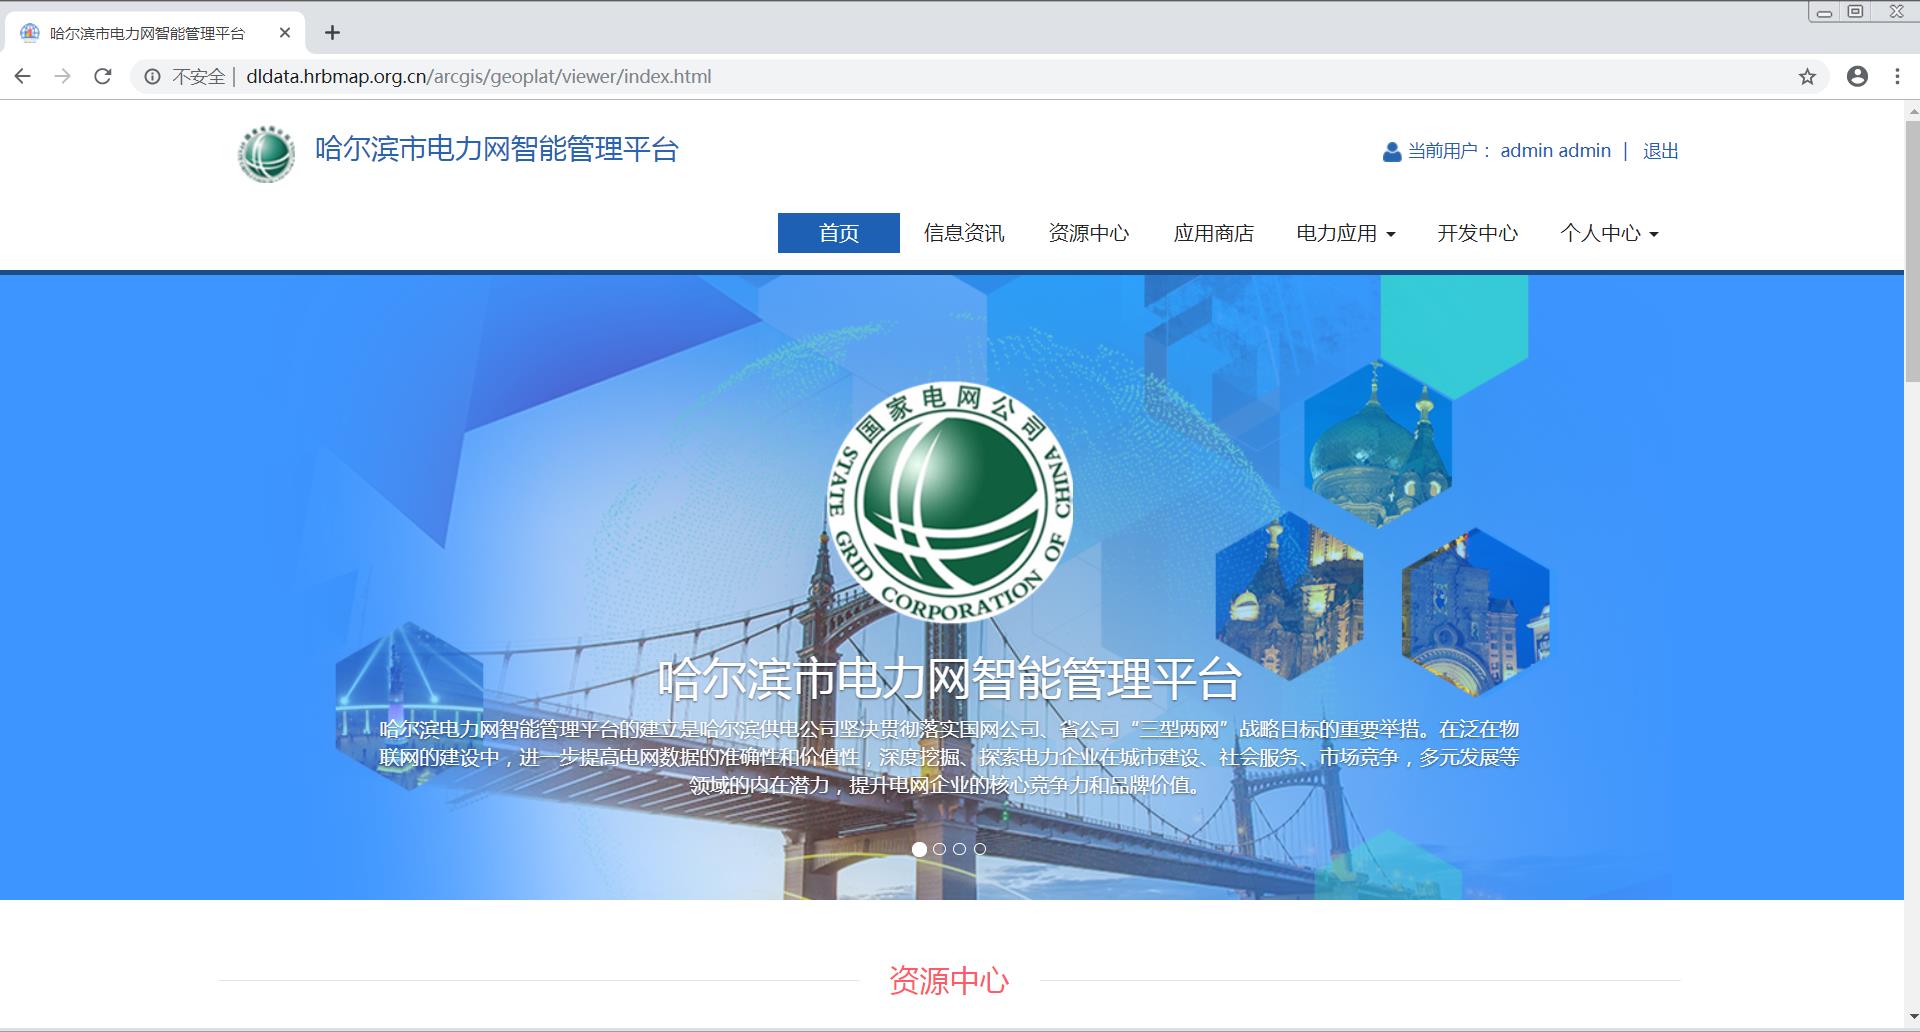1920x1032 pixels.
Task: Switch to the fourth carousel slide dot
Action: coord(980,849)
